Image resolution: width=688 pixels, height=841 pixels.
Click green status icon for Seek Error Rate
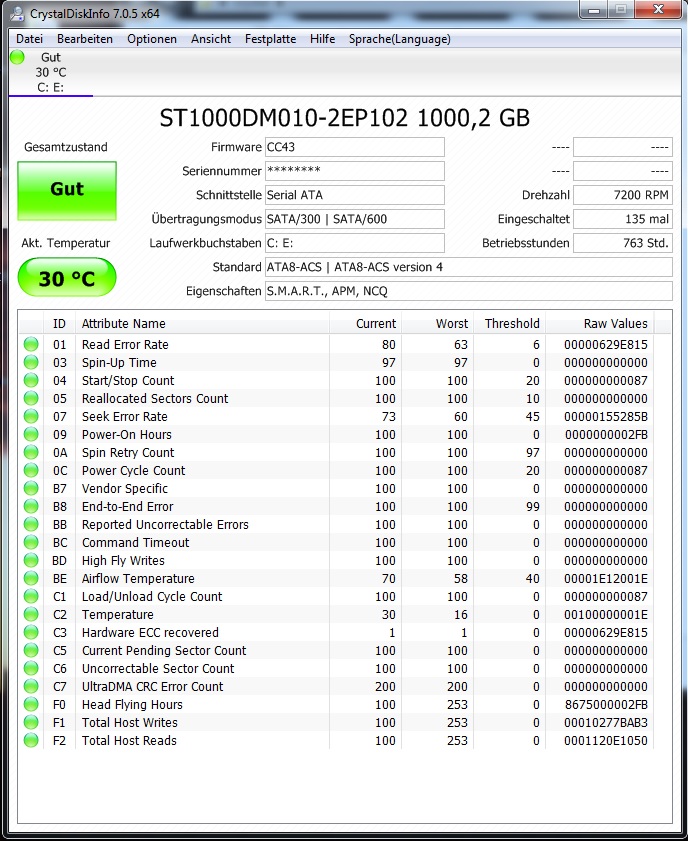coord(31,416)
